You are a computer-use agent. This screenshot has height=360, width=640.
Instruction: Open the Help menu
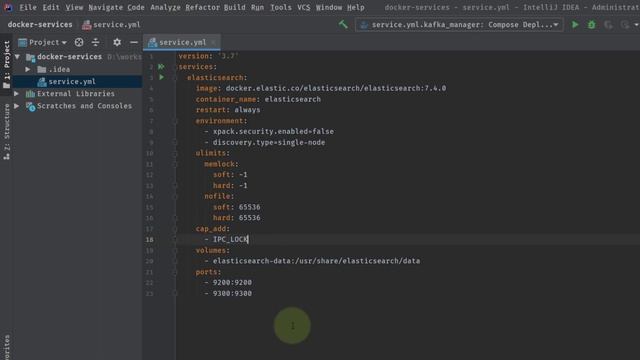coord(356,7)
